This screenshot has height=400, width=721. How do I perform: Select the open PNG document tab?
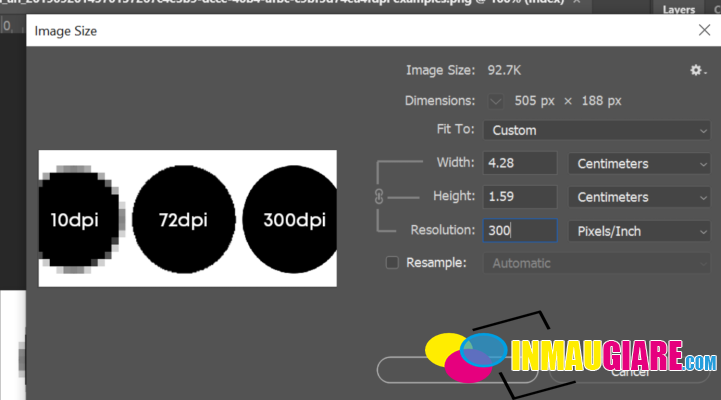coord(300,7)
